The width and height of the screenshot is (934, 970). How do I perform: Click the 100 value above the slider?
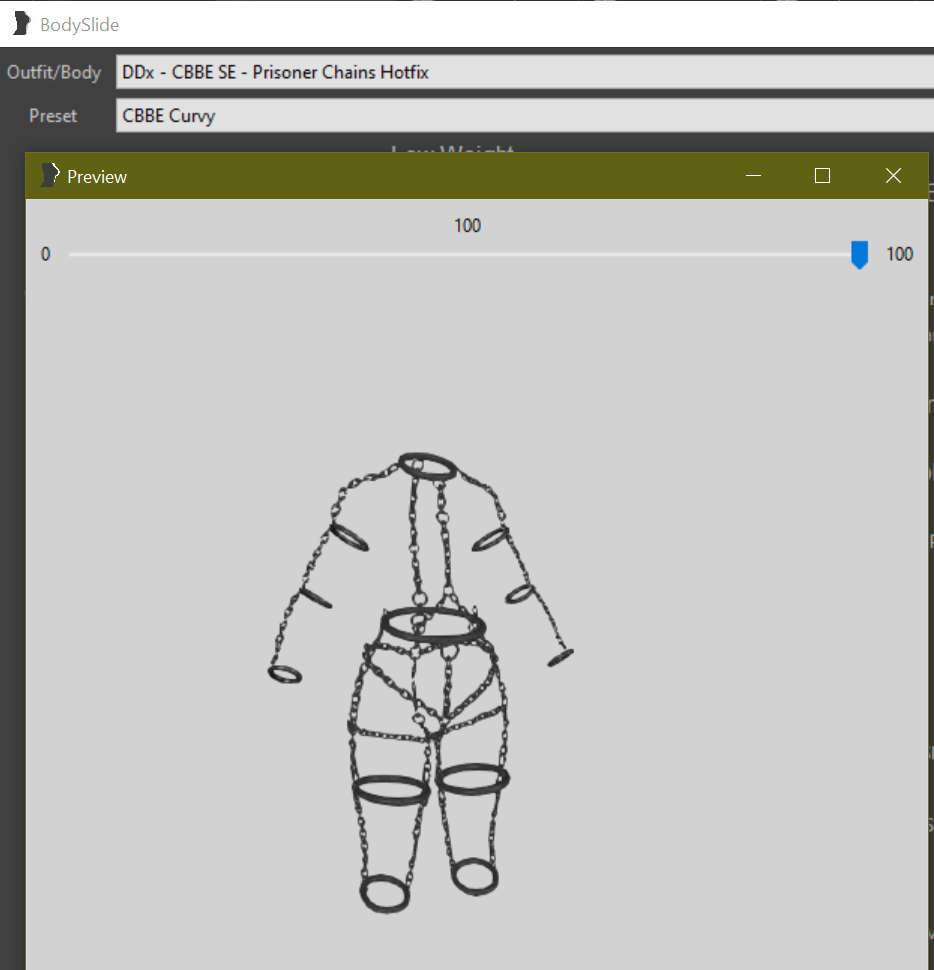pyautogui.click(x=468, y=226)
